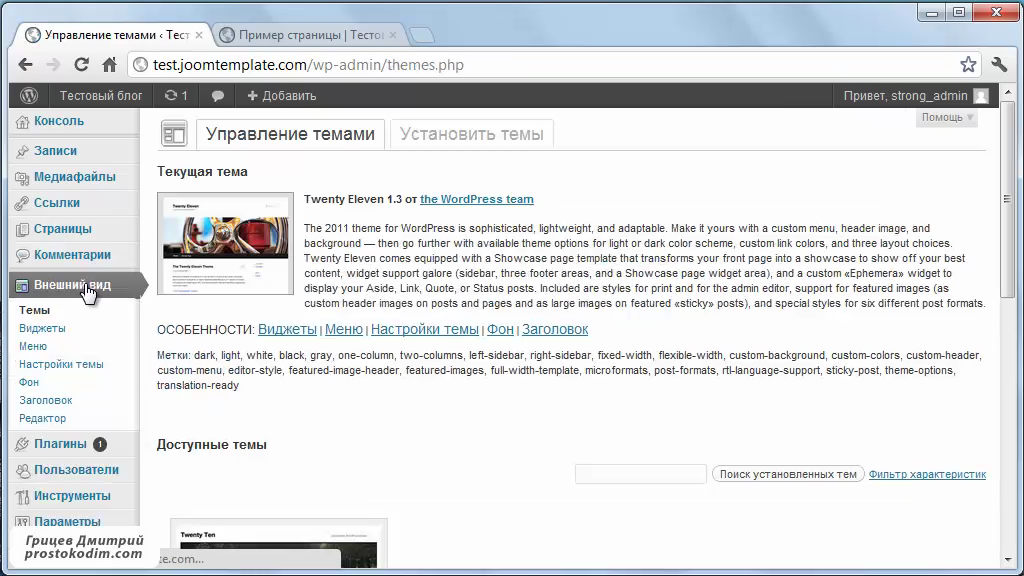Open Параметры settings in the sidebar
1024x576 pixels.
(x=67, y=521)
